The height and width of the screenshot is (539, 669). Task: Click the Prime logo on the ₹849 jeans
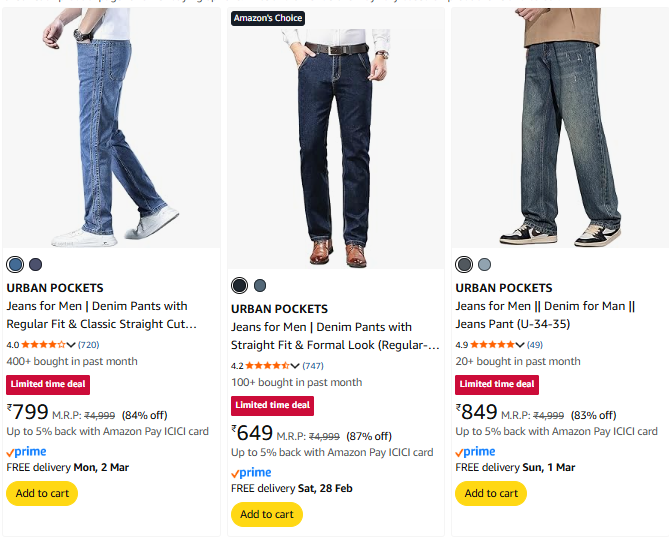[x=475, y=451]
